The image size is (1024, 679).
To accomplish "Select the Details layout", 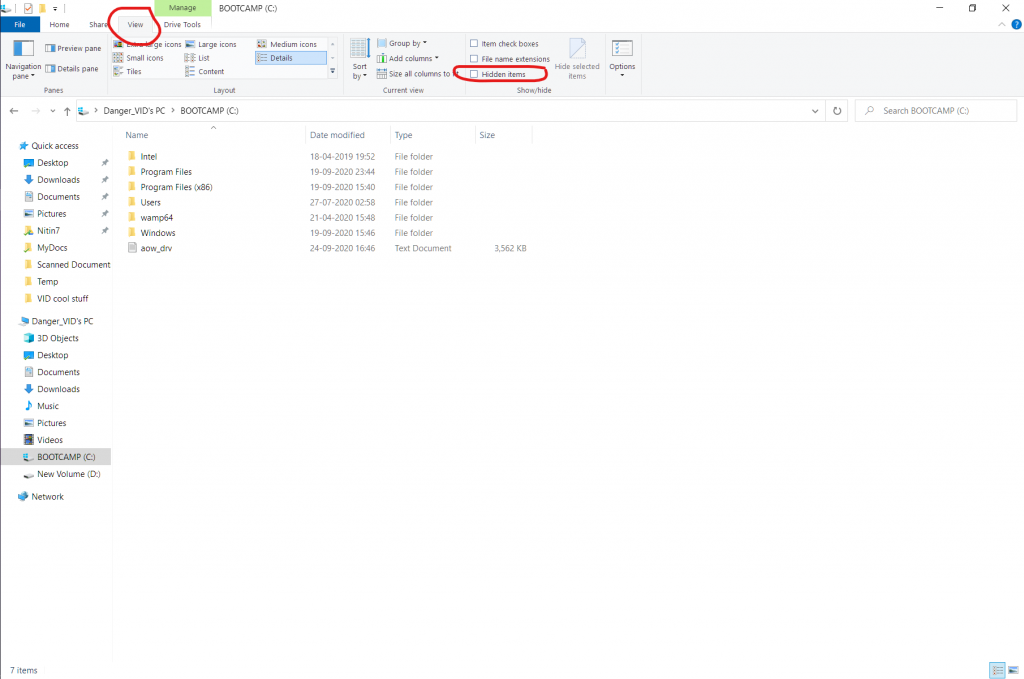I will (291, 58).
